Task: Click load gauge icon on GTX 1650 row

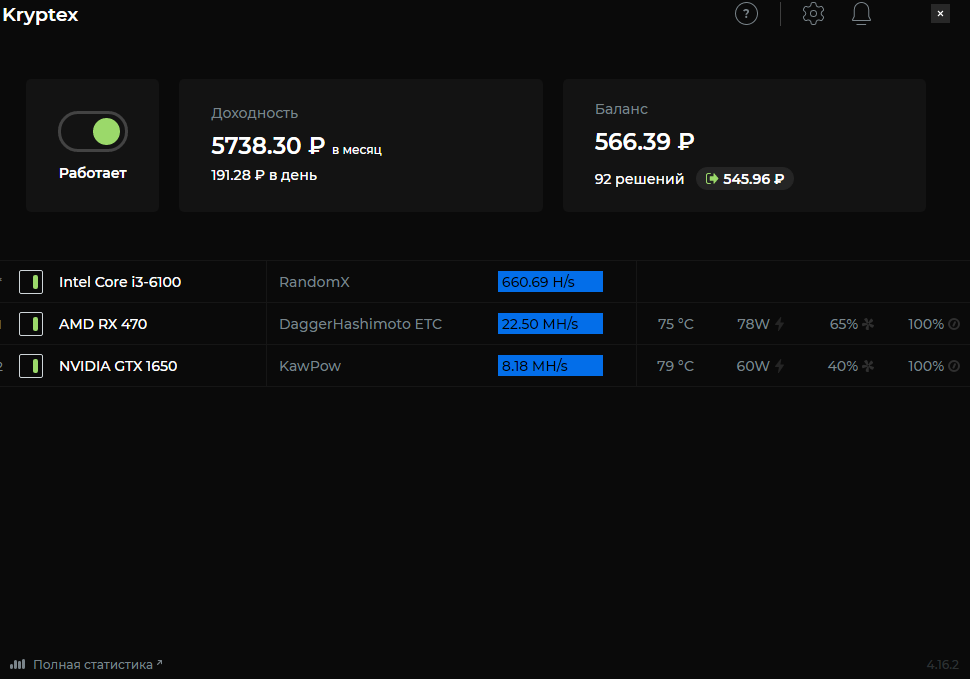Action: (x=954, y=366)
